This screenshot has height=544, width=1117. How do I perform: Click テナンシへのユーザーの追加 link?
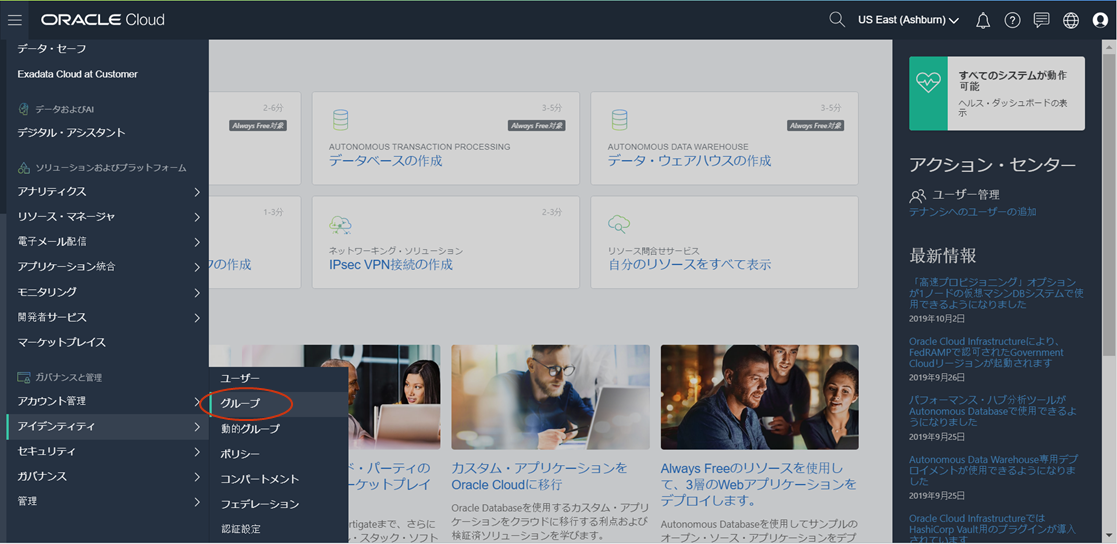coord(972,211)
